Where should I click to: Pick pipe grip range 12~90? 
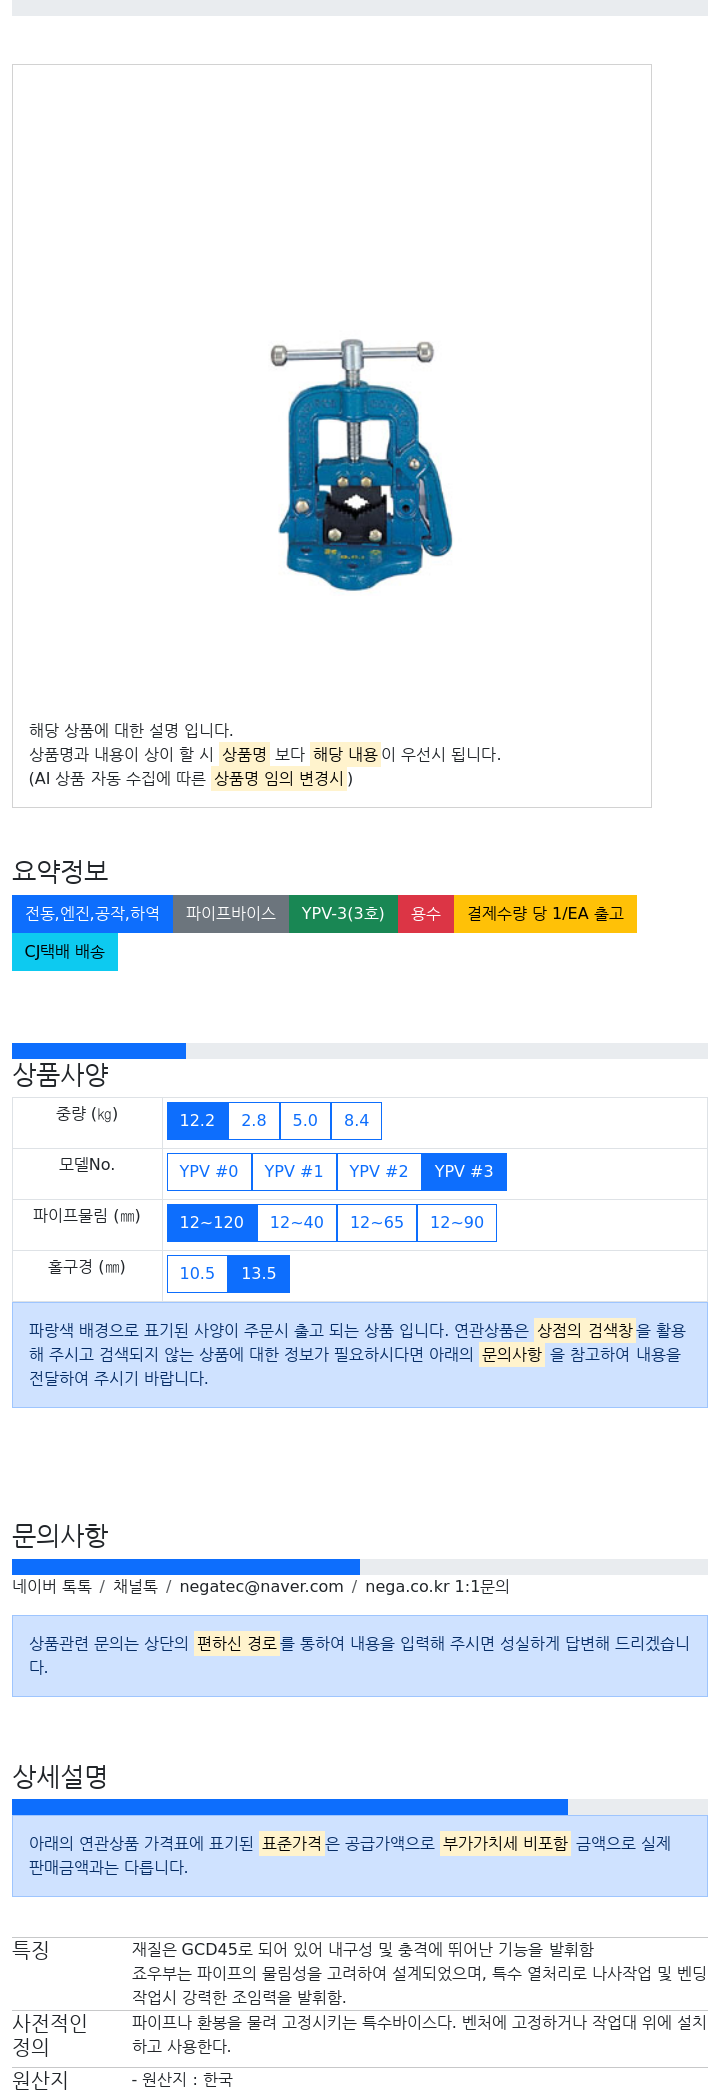[x=457, y=1223]
